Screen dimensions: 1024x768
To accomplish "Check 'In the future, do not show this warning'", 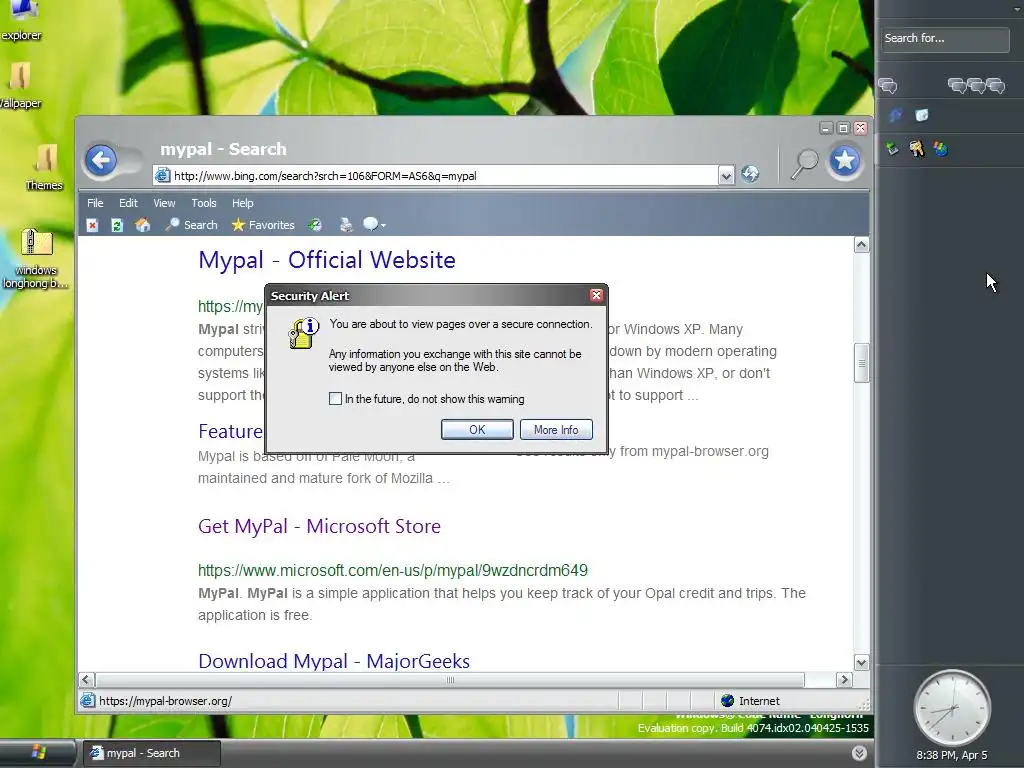I will 335,398.
